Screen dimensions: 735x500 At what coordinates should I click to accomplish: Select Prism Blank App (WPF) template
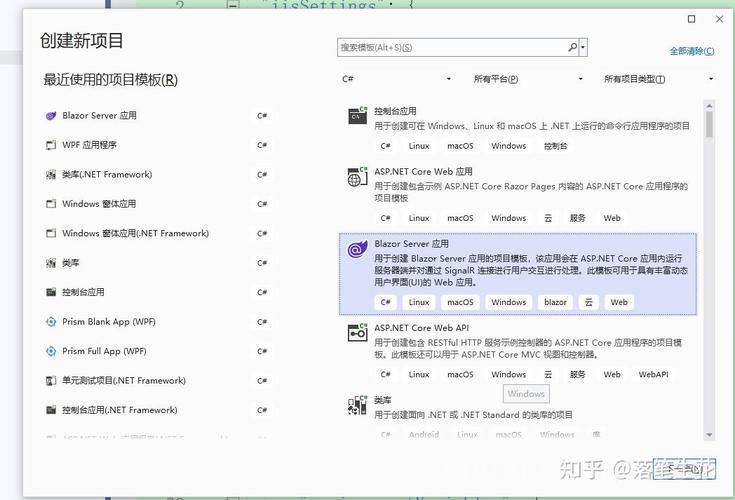coord(109,322)
